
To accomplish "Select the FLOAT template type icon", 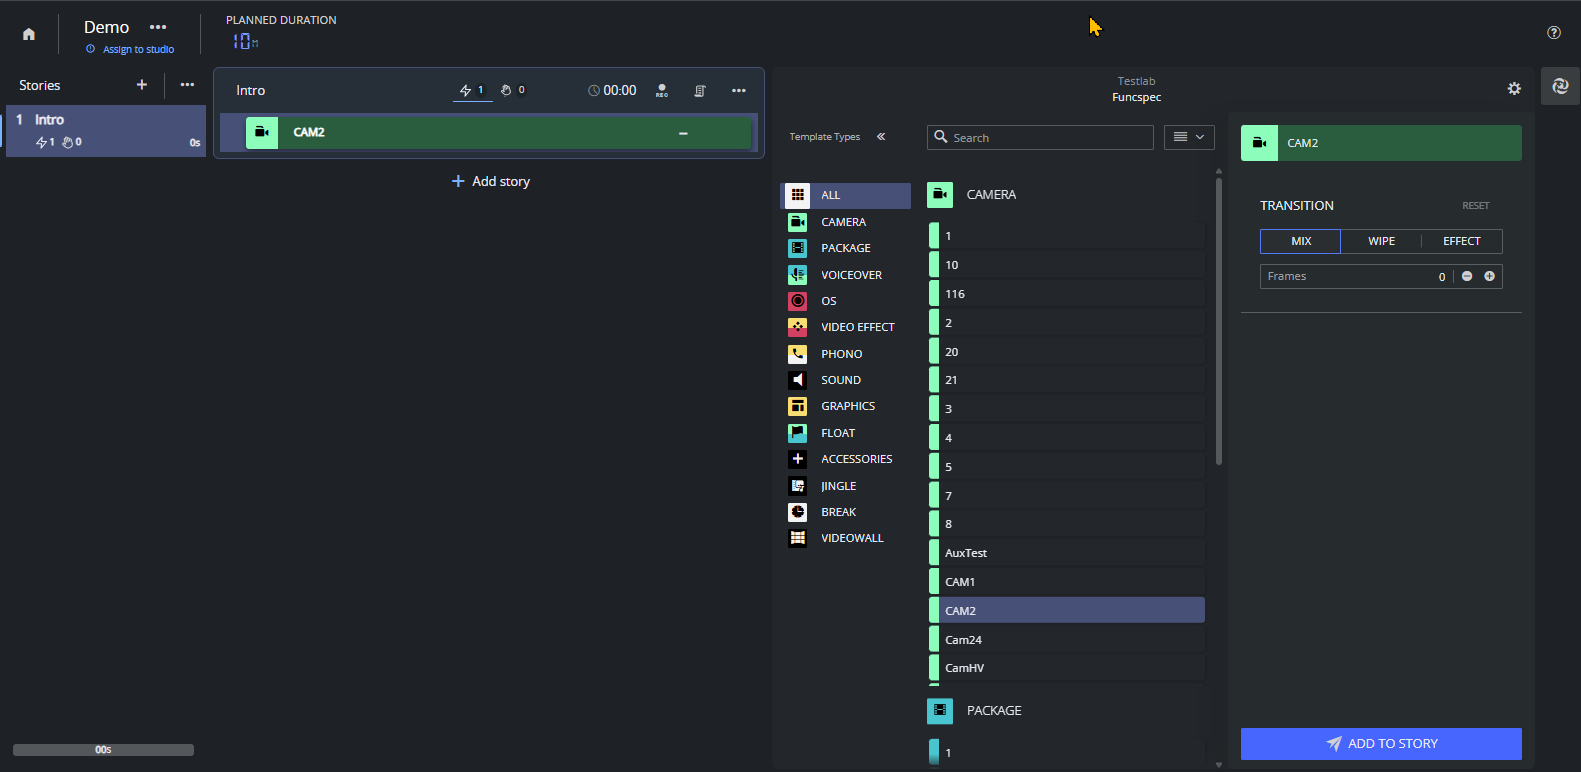I will (x=797, y=433).
